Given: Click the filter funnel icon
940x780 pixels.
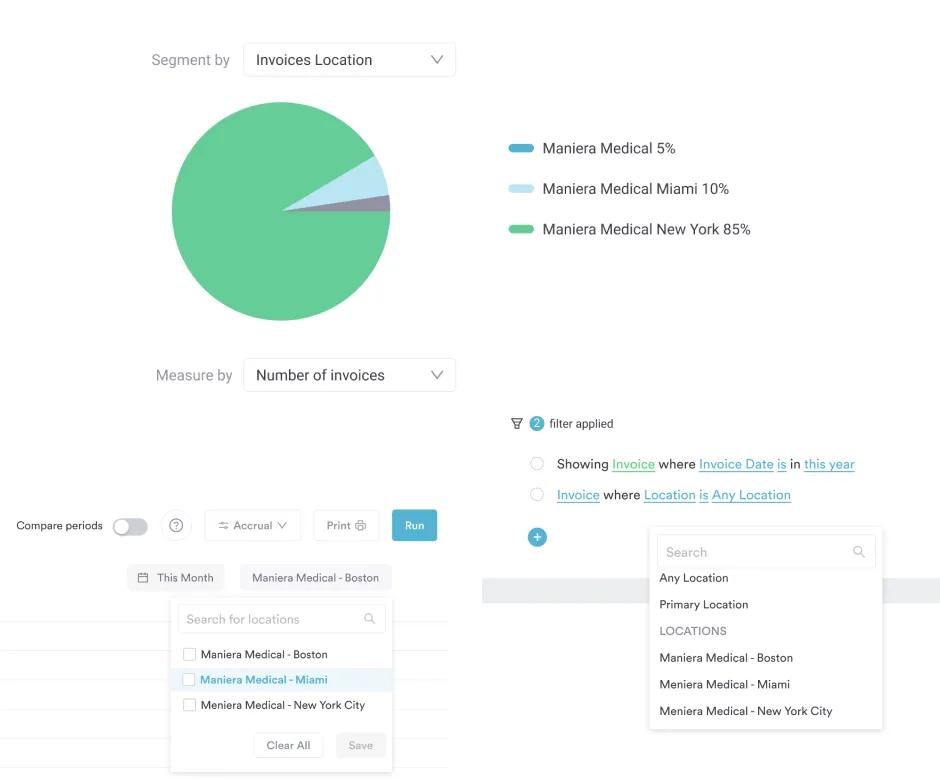Looking at the screenshot, I should tap(516, 423).
